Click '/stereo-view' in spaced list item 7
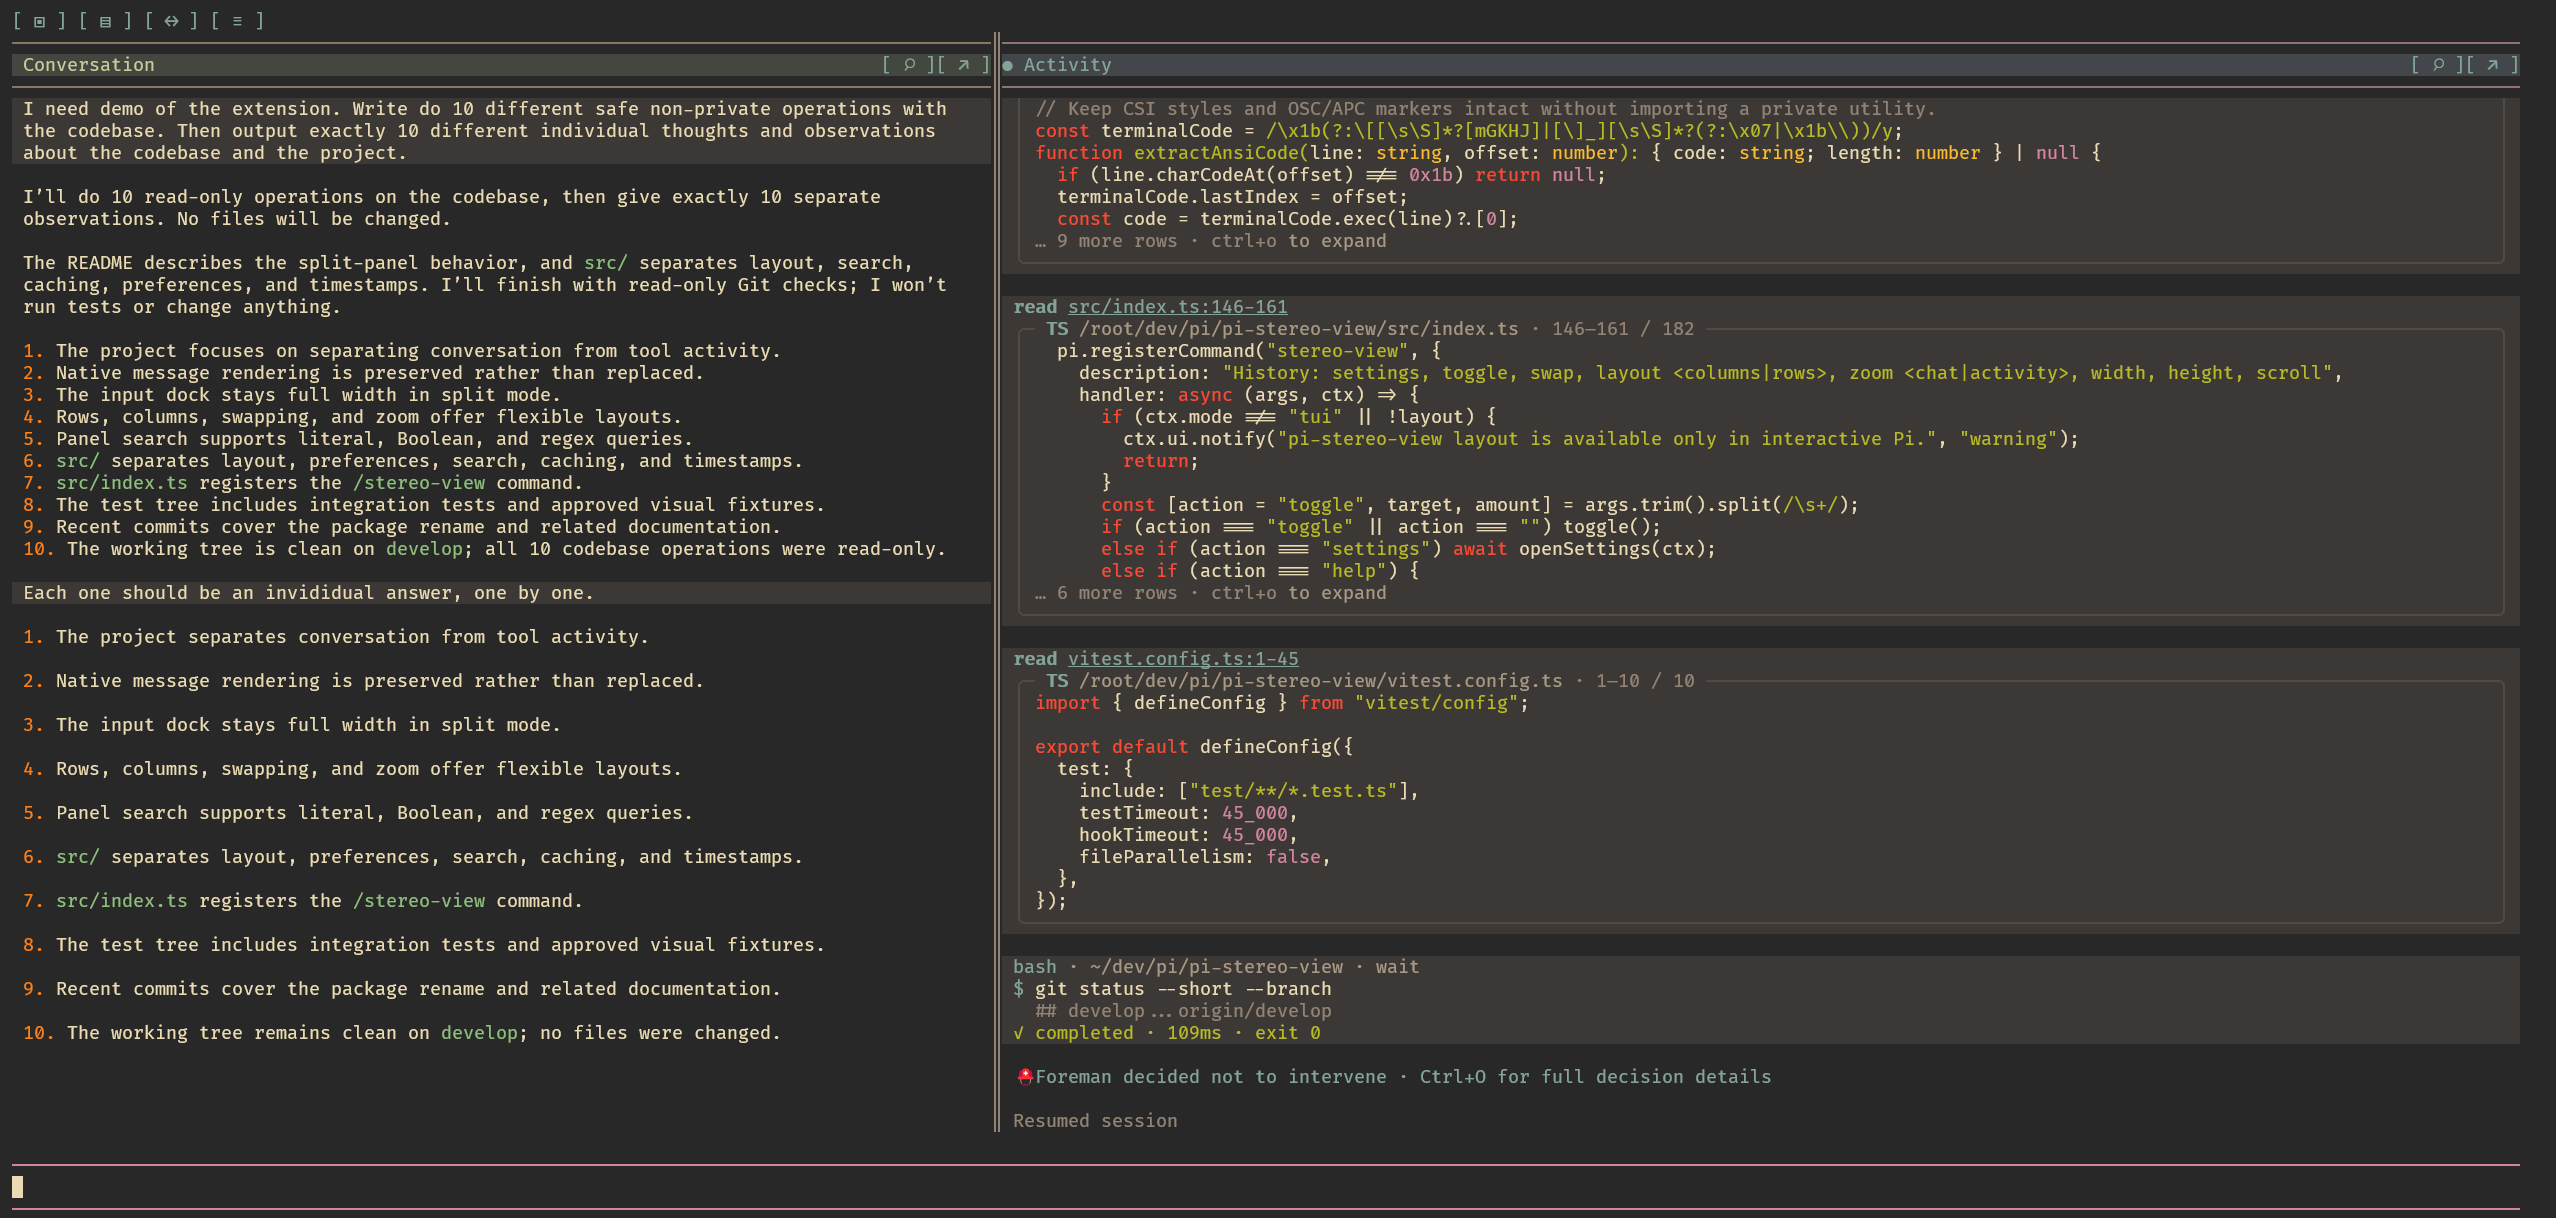The height and width of the screenshot is (1218, 2556). pyautogui.click(x=419, y=901)
